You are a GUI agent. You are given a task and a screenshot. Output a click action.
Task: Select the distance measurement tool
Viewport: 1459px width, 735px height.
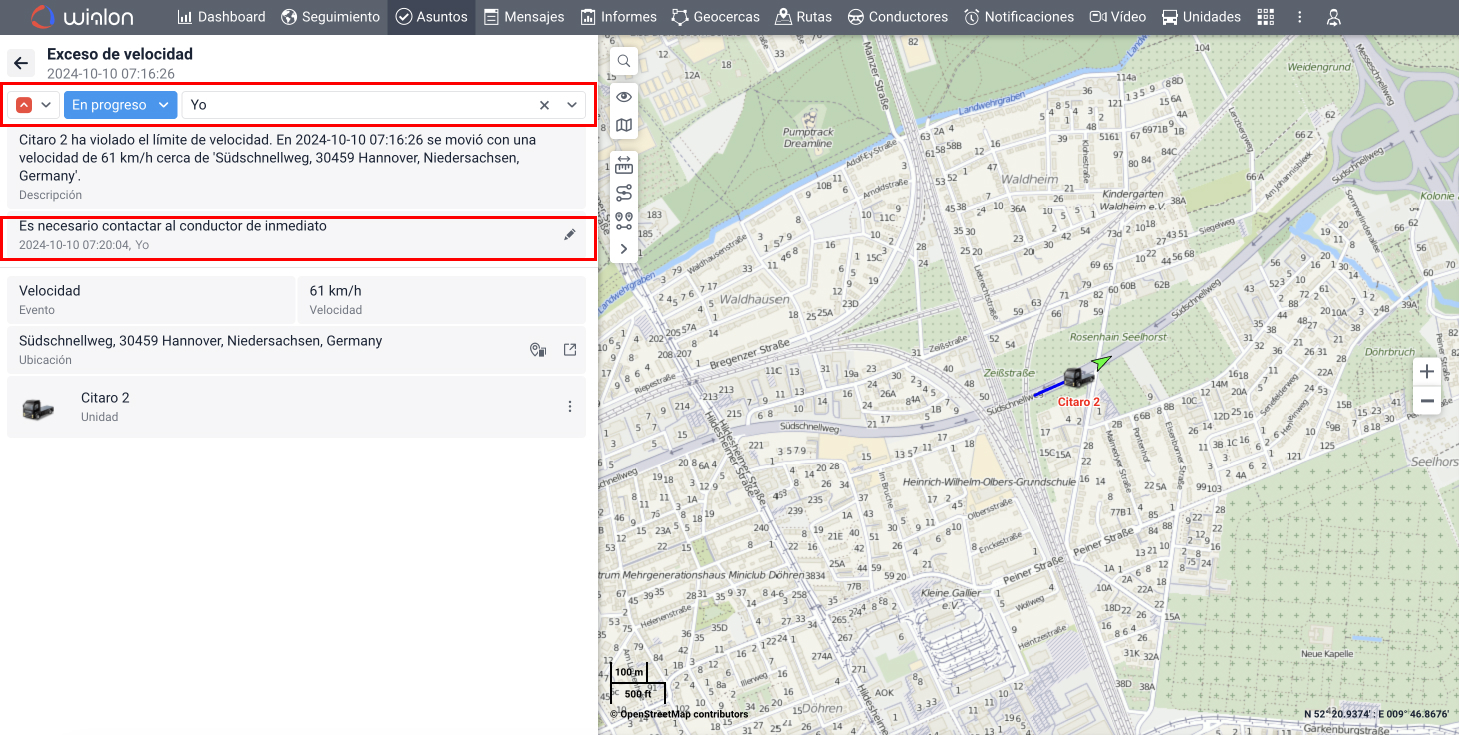point(623,164)
